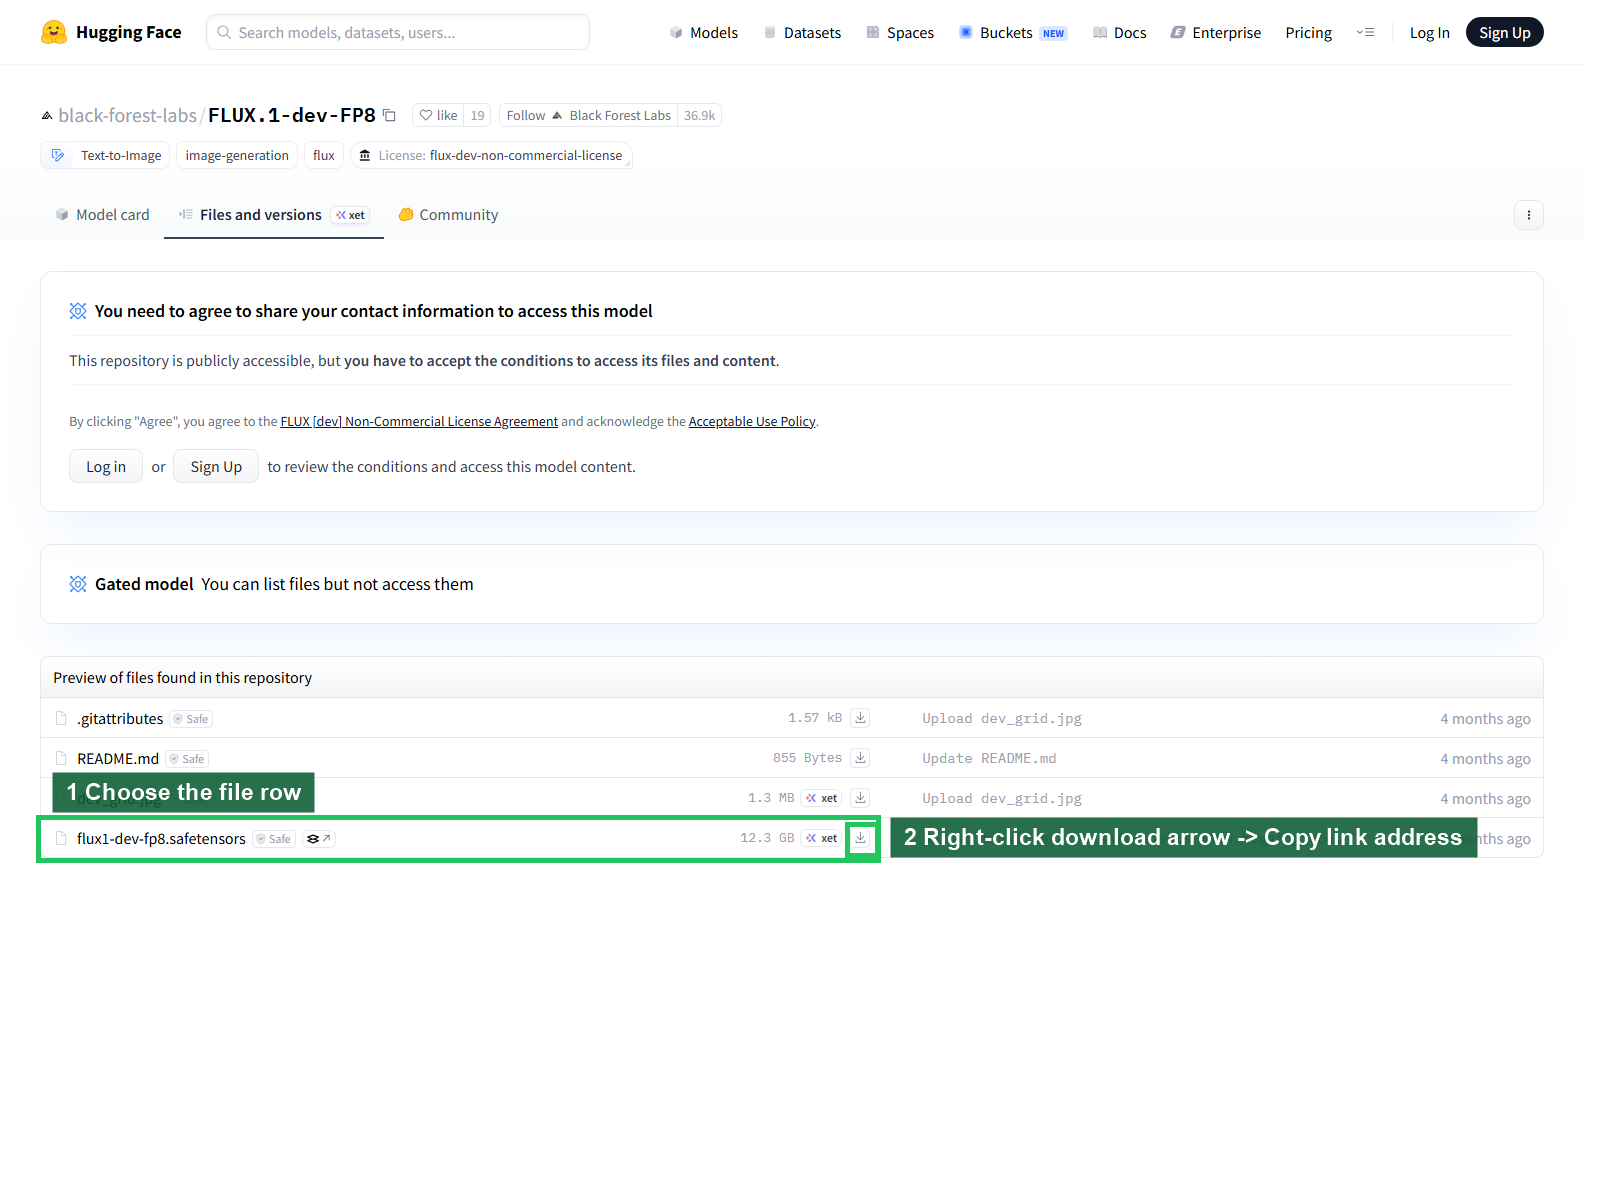
Task: Click the dark Sign Up header button
Action: click(1504, 33)
